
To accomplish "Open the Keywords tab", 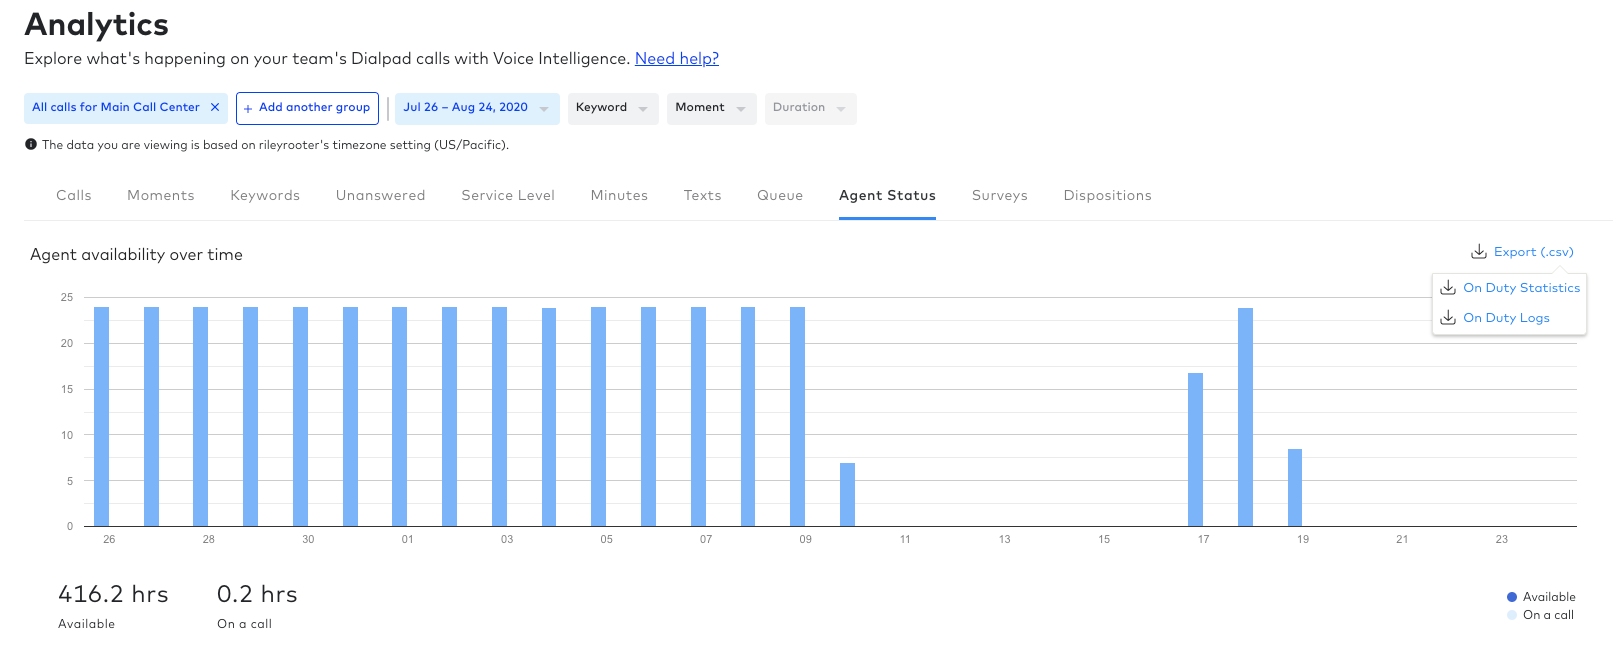I will point(265,195).
